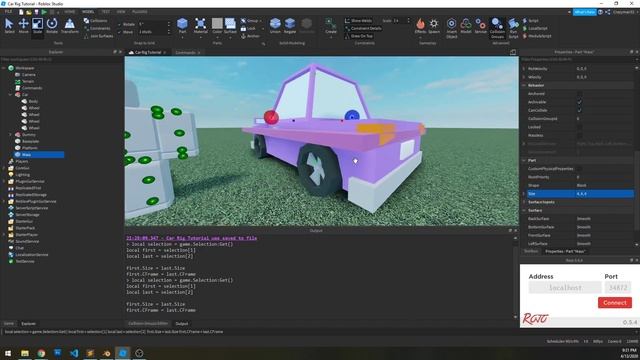Screen dimensions: 640x360
Task: Open the Collision Groups editor
Action: pos(497,28)
